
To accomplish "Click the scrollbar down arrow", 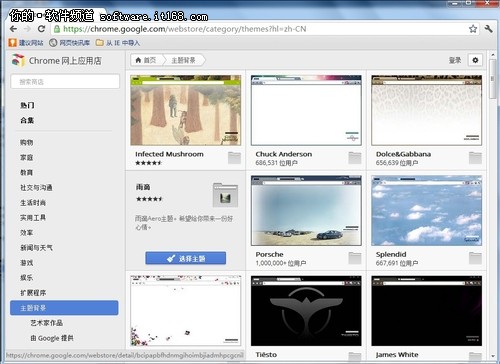I will [492, 356].
